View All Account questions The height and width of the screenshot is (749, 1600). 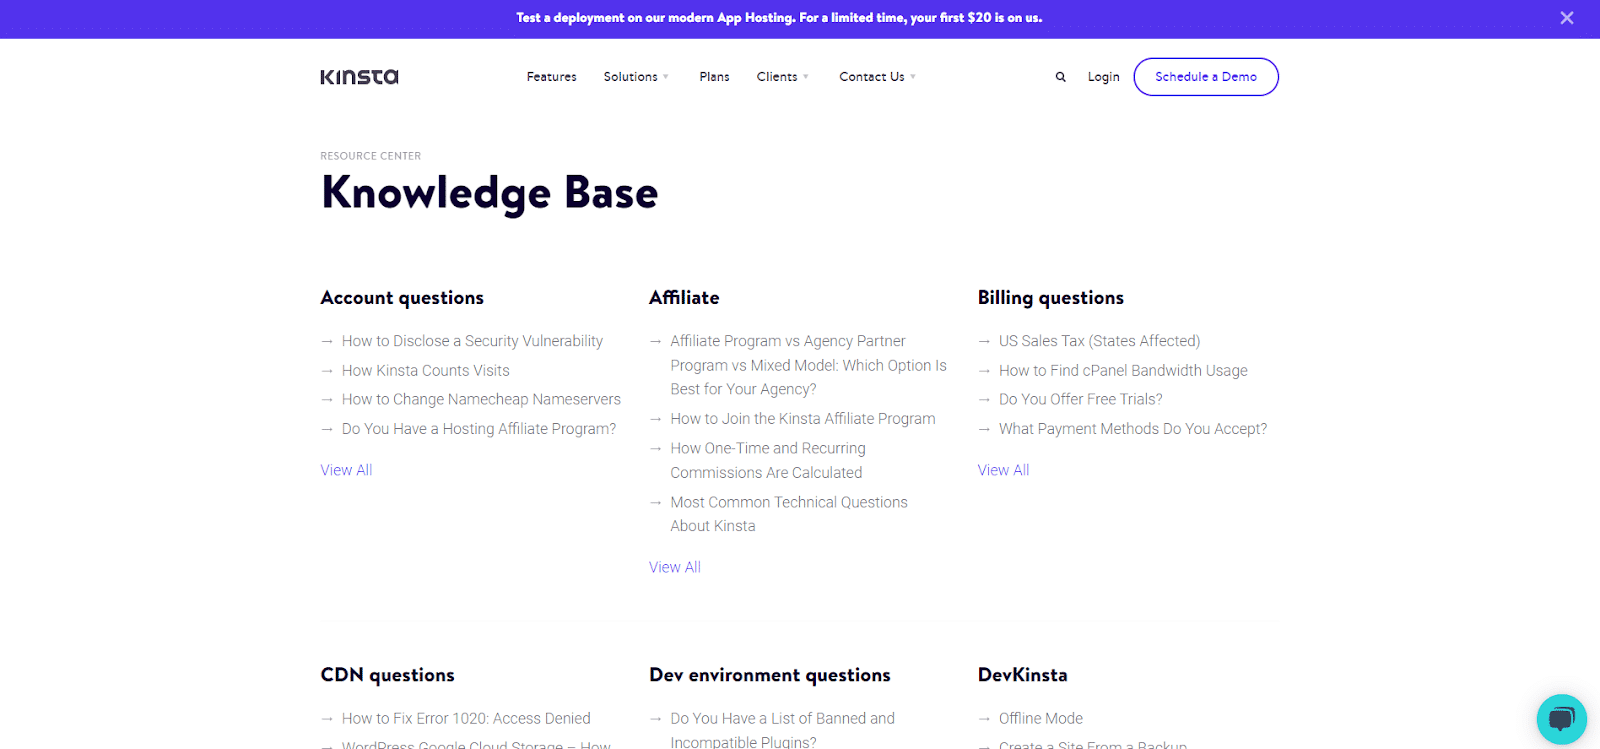pyautogui.click(x=346, y=470)
